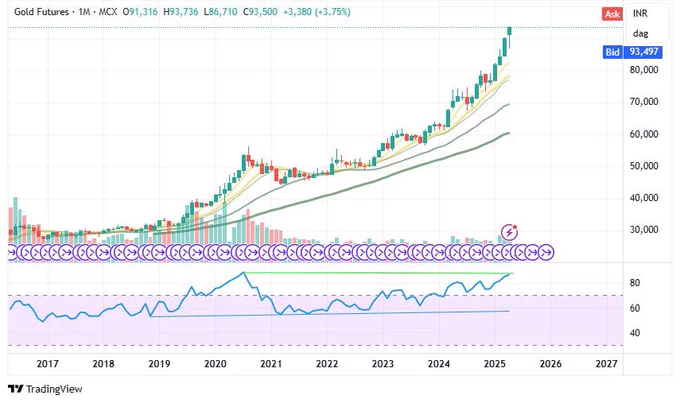This screenshot has width=680, height=403.
Task: Click the 70,000 price axis label
Action: coord(644,102)
